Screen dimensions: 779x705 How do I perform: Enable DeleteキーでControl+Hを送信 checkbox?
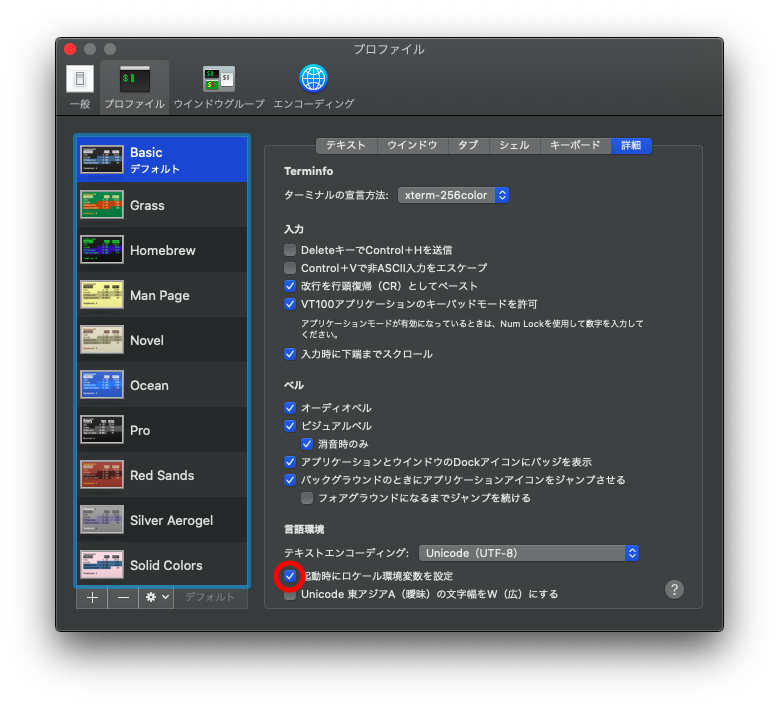[290, 250]
